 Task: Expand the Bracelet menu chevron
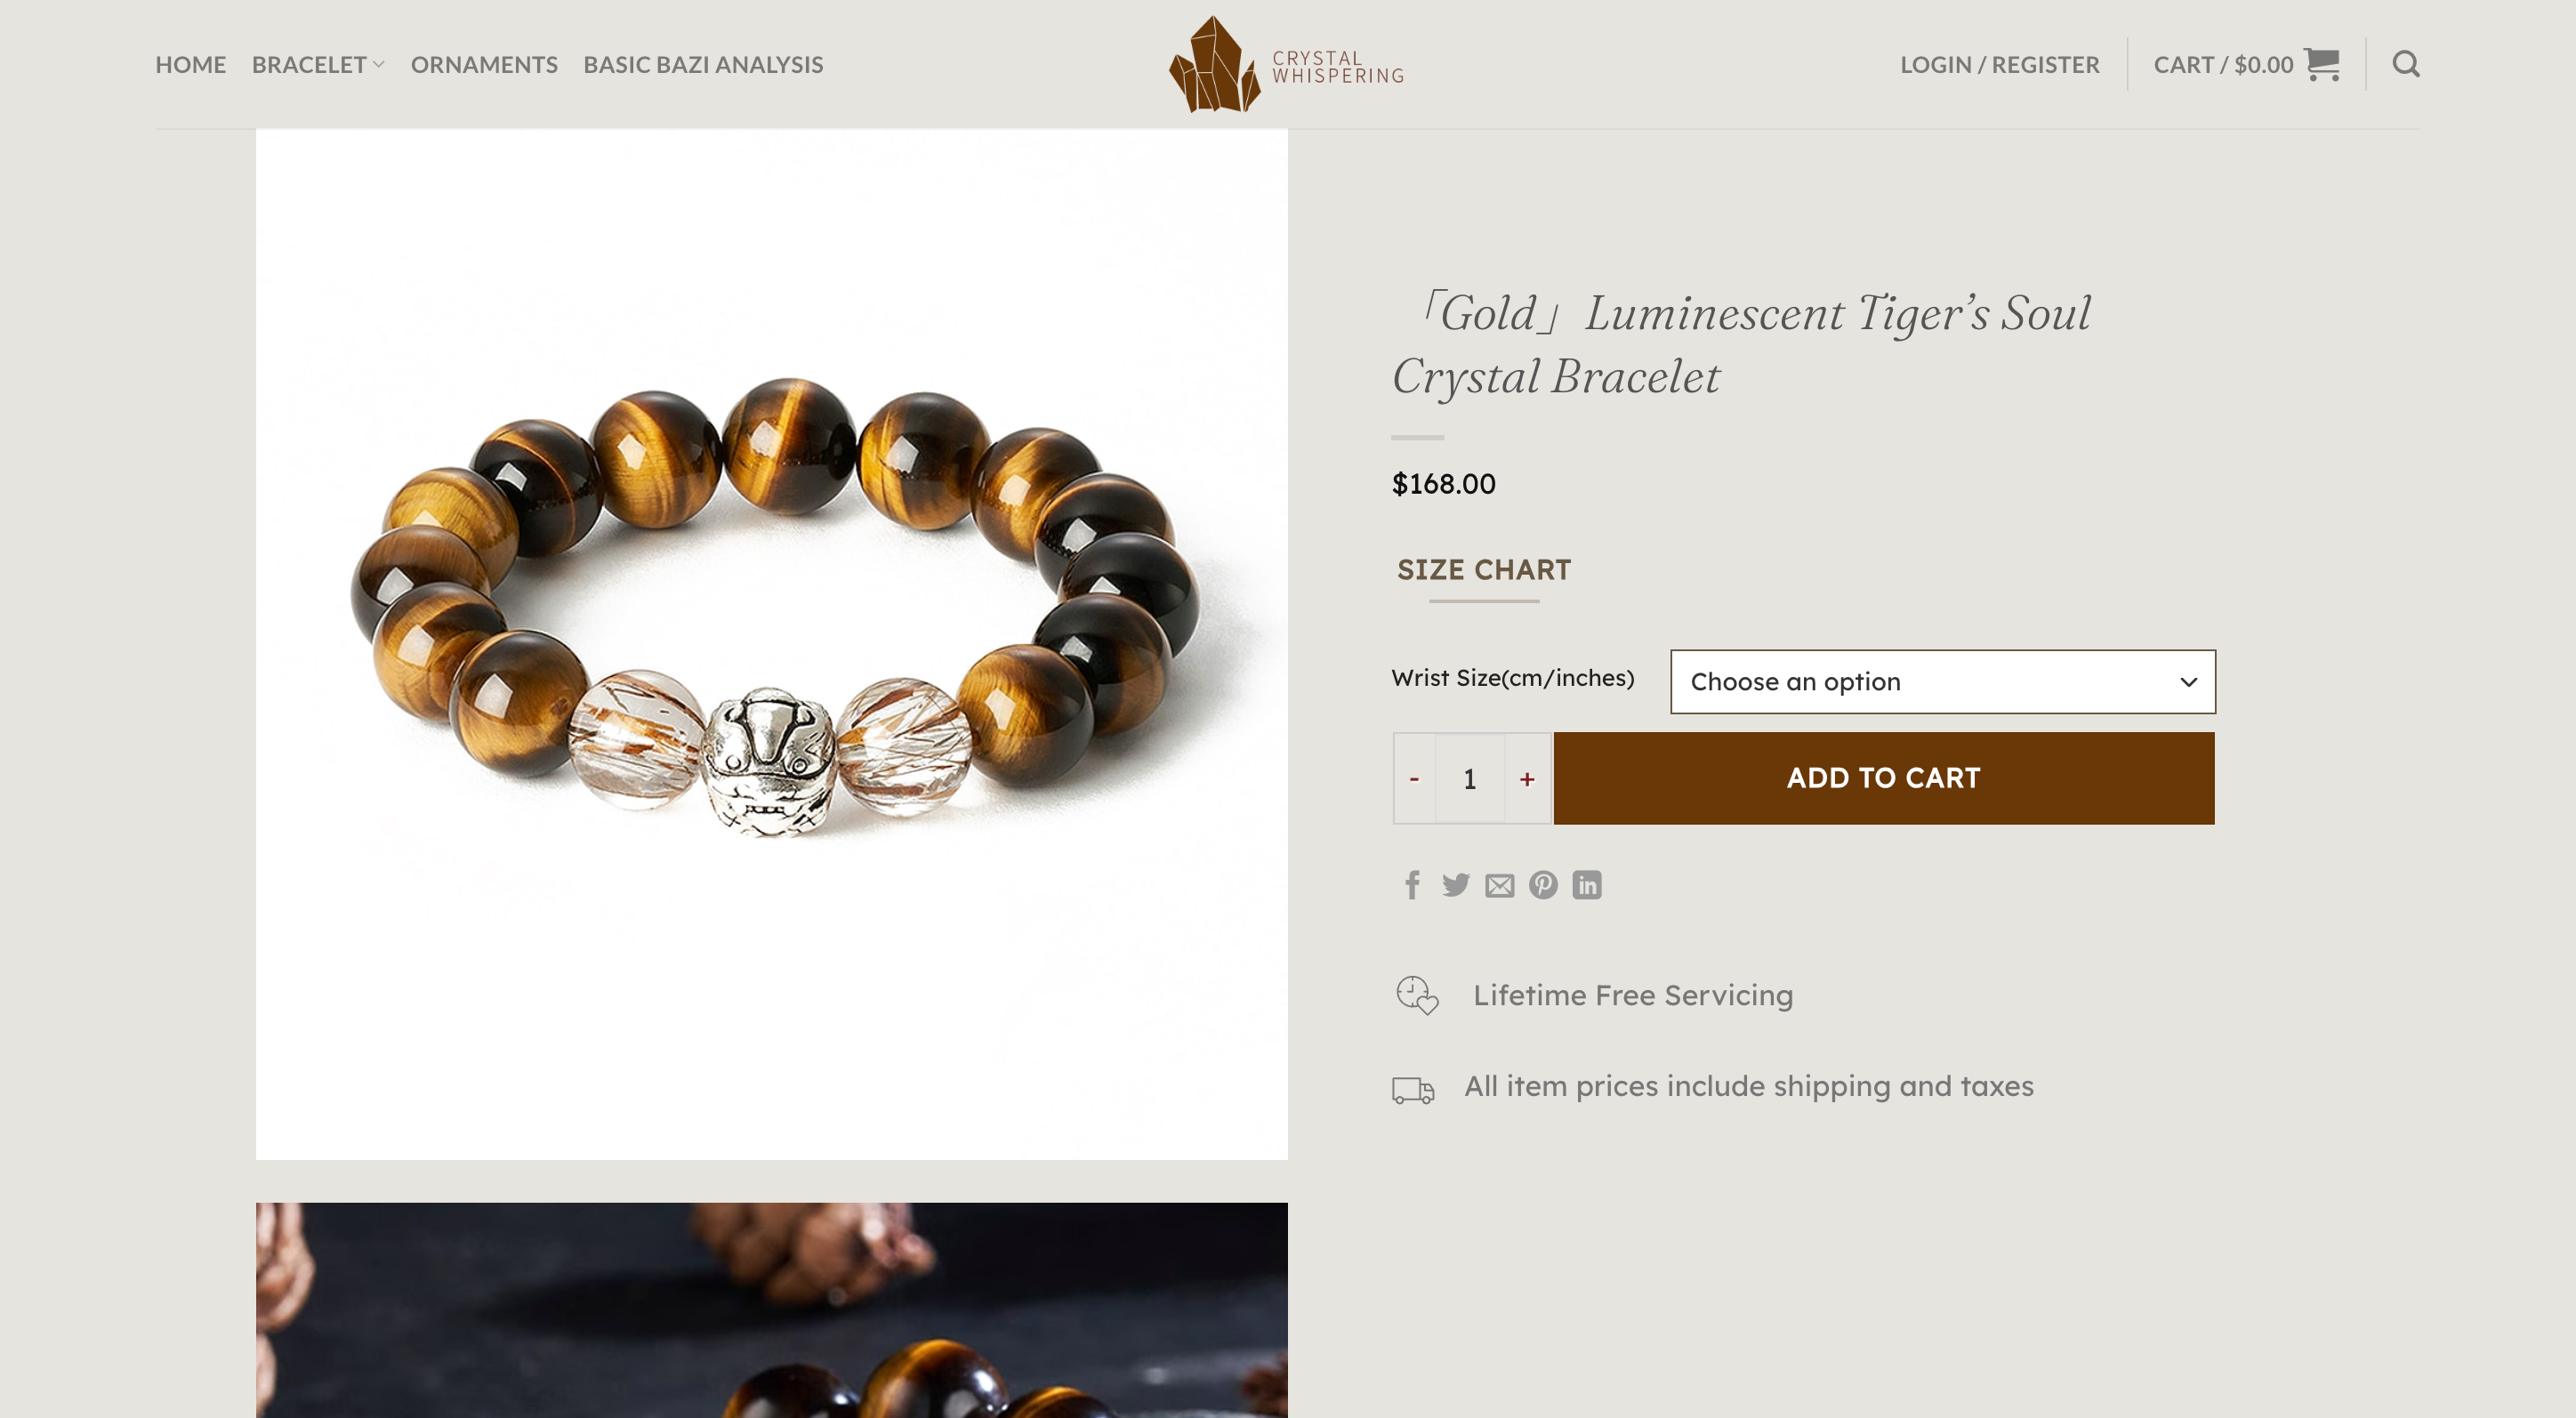pyautogui.click(x=378, y=64)
